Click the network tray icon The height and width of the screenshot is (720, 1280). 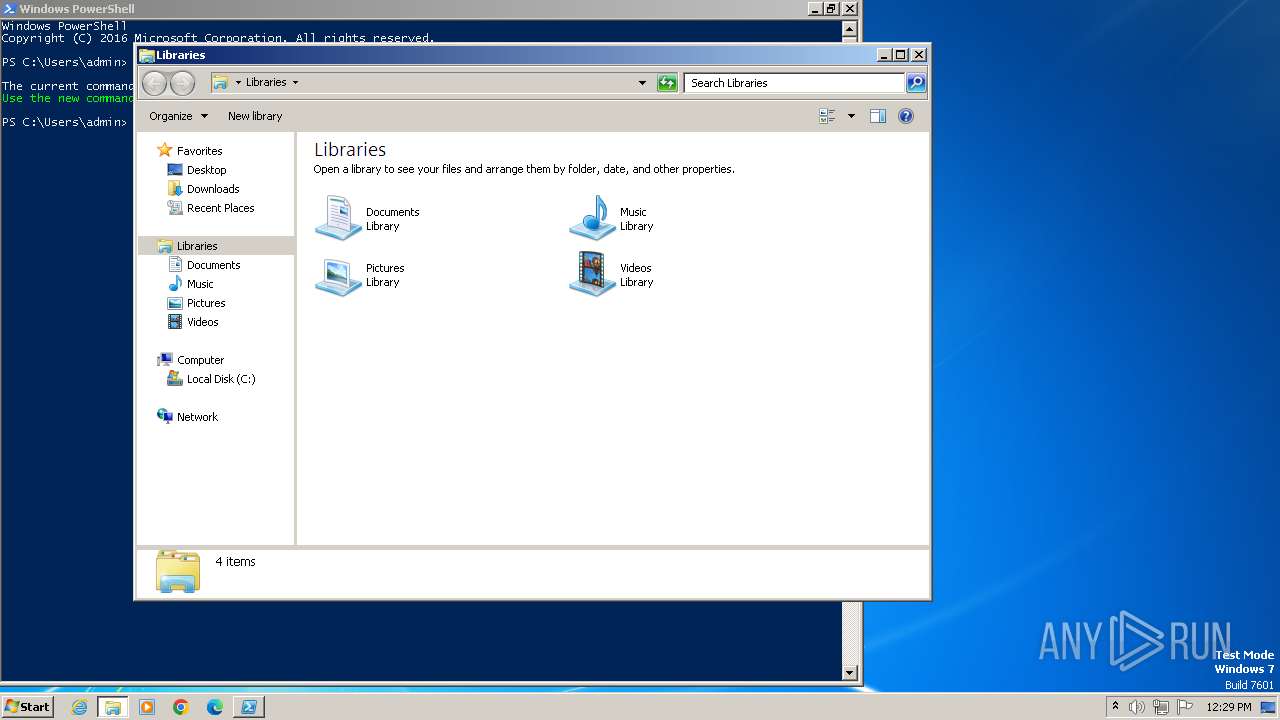(x=1161, y=707)
